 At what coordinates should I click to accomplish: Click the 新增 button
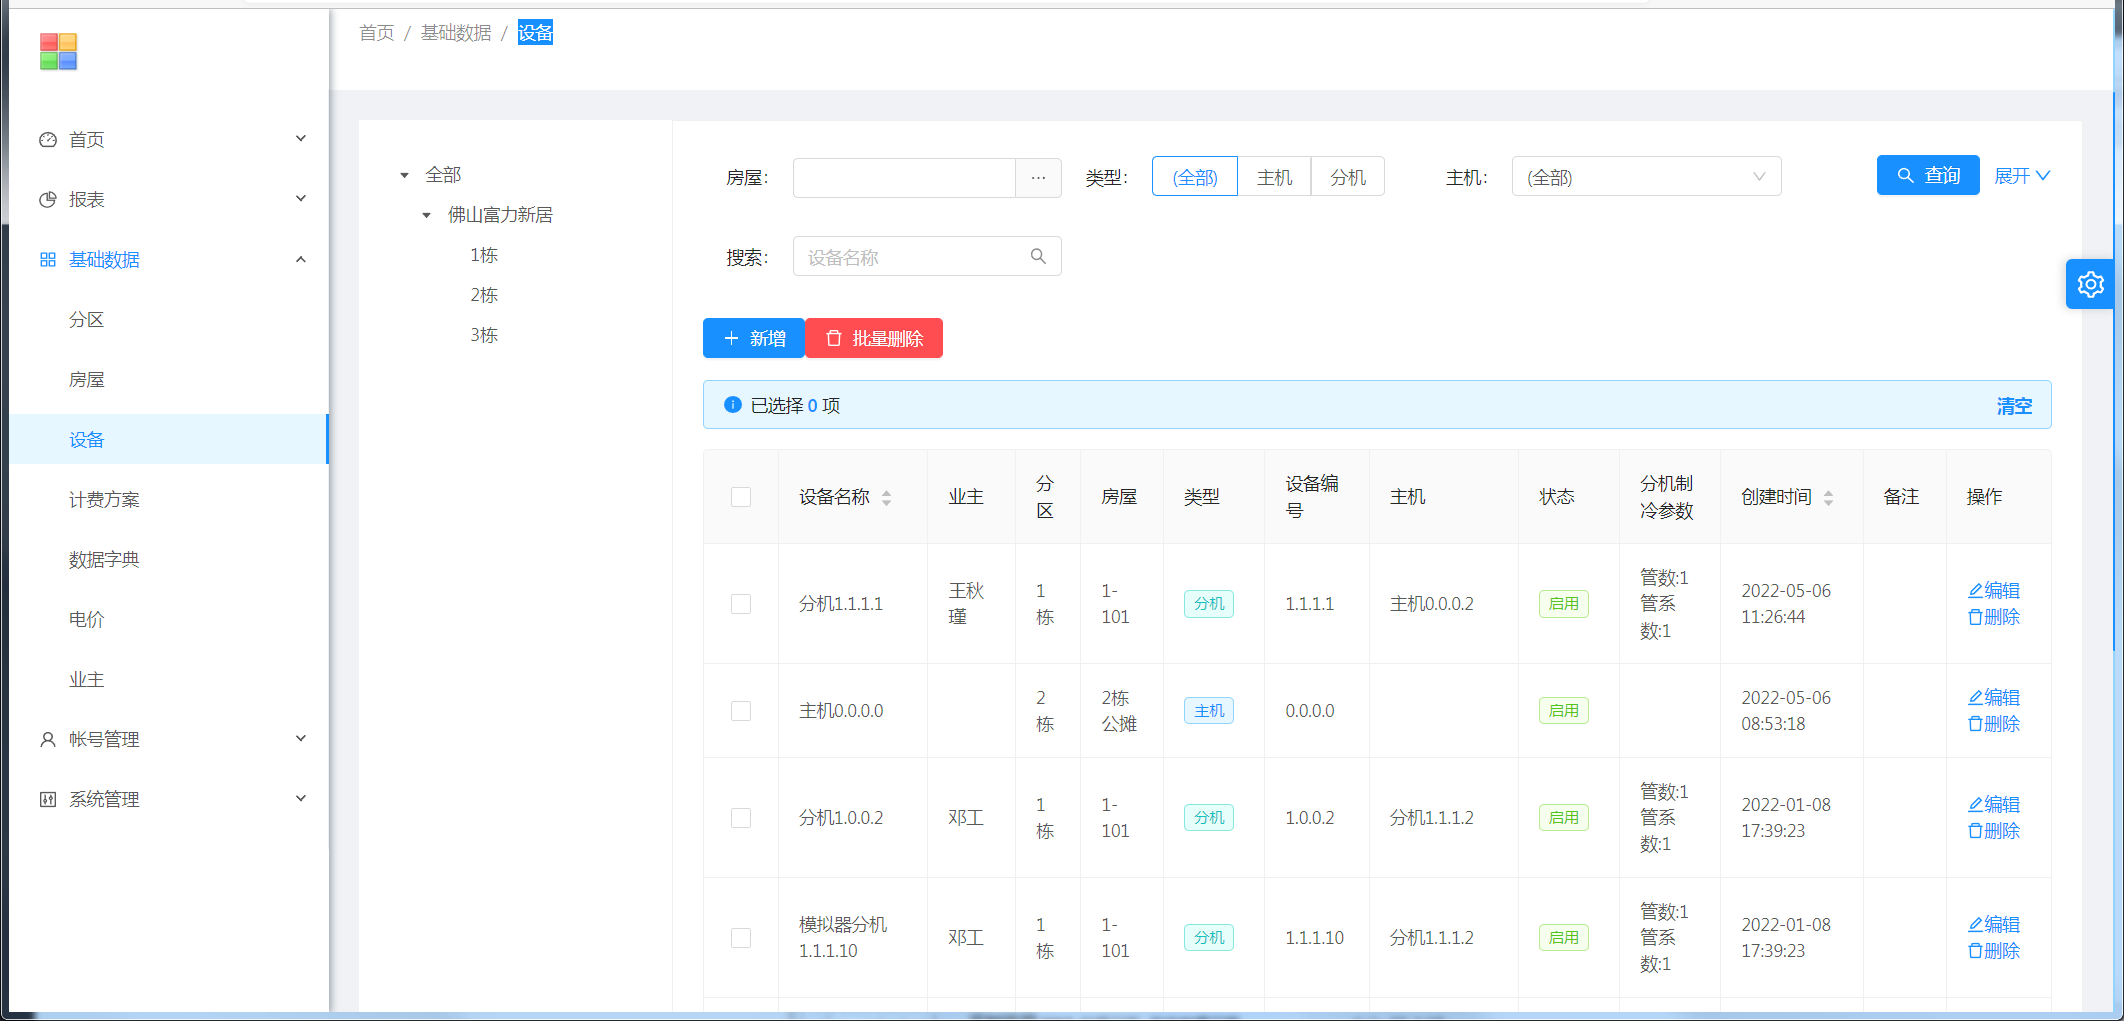(x=754, y=338)
